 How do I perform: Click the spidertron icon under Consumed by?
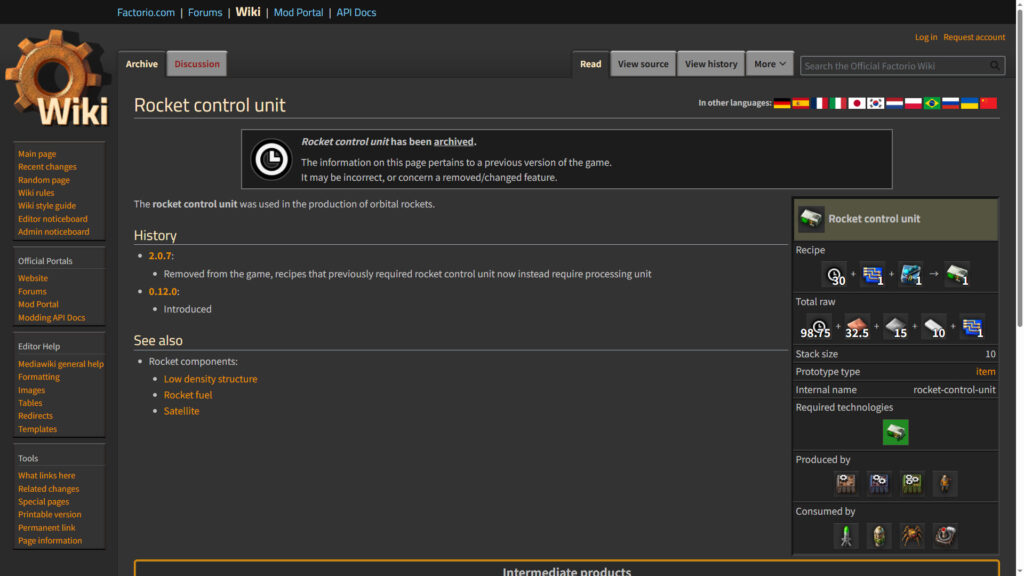coord(912,536)
